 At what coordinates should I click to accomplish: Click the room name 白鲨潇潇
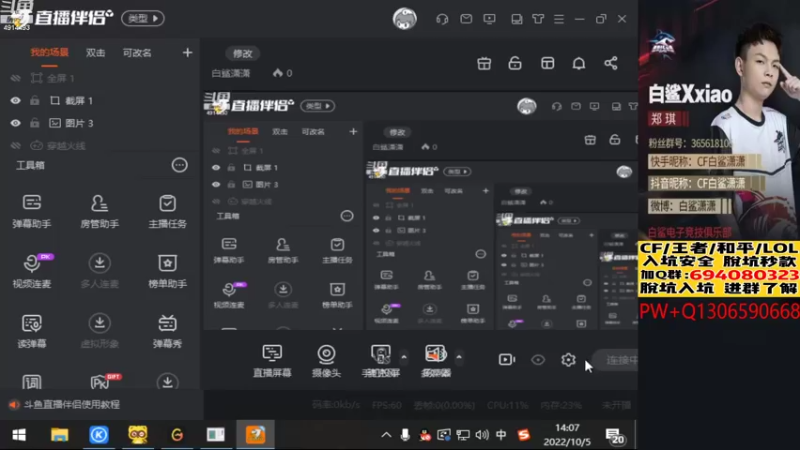click(231, 73)
